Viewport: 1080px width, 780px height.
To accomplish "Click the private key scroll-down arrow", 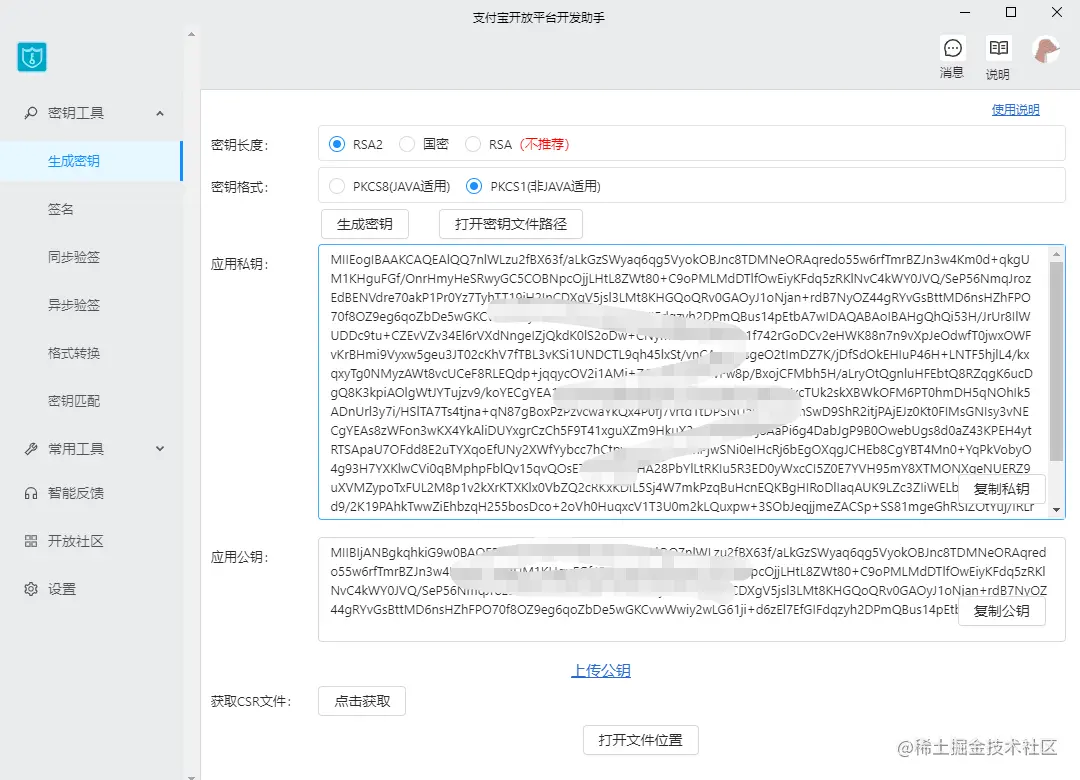I will (1056, 510).
